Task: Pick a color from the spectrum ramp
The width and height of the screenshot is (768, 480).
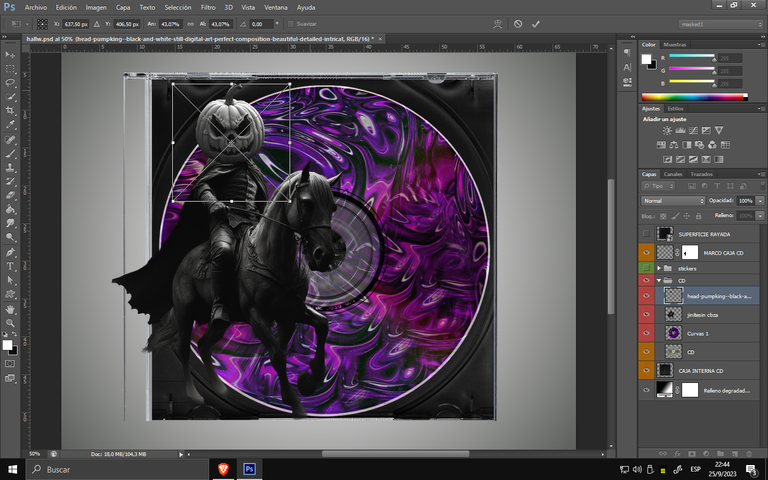Action: point(695,97)
